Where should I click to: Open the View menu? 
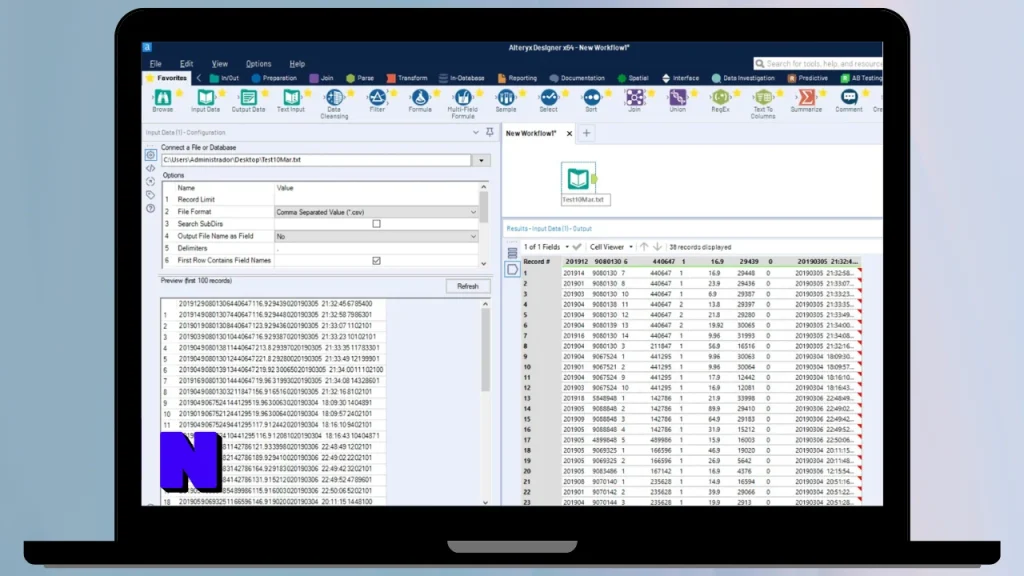coord(219,64)
